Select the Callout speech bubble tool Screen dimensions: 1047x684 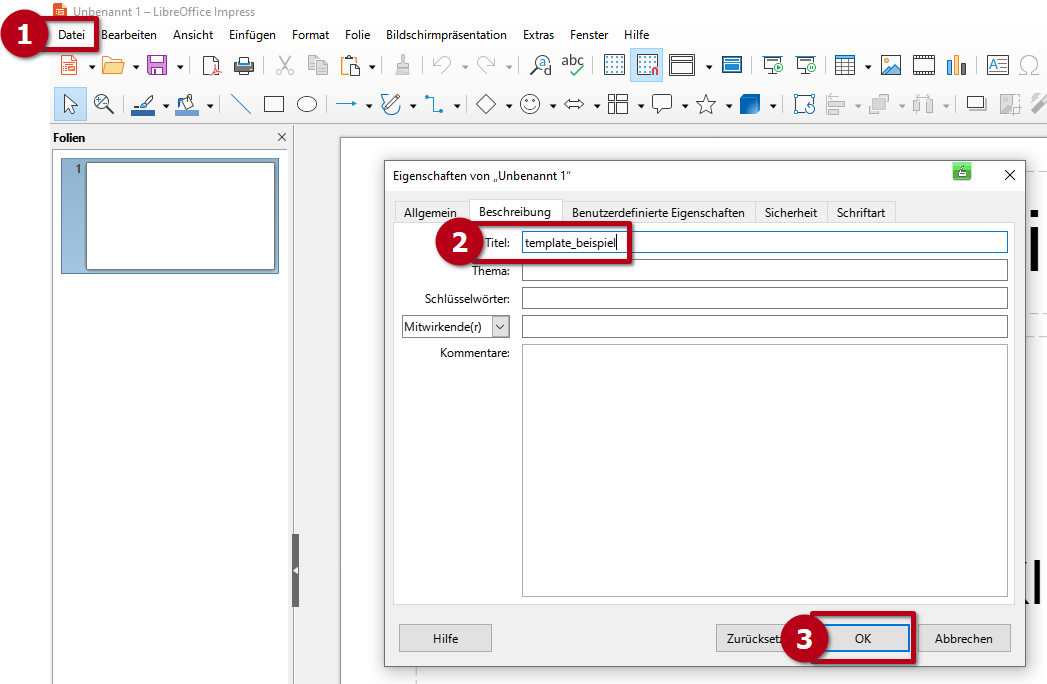click(x=662, y=104)
